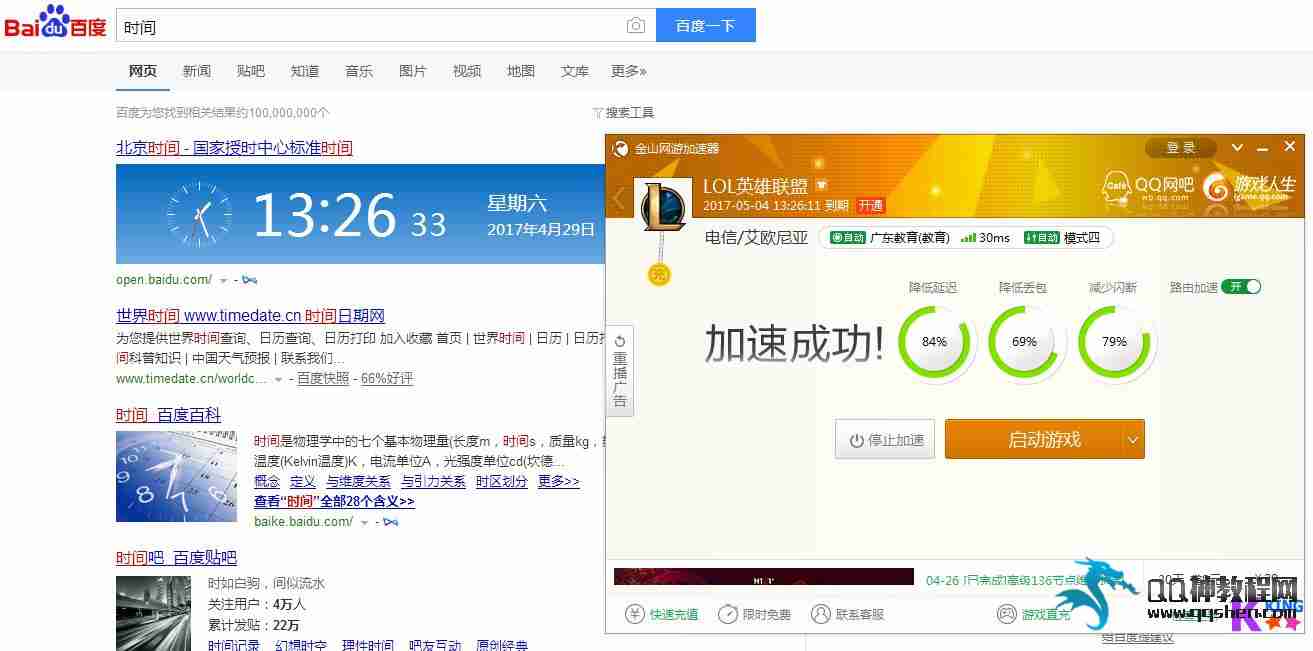Click the 联系客服 support icon
The height and width of the screenshot is (651, 1313).
pos(821,614)
